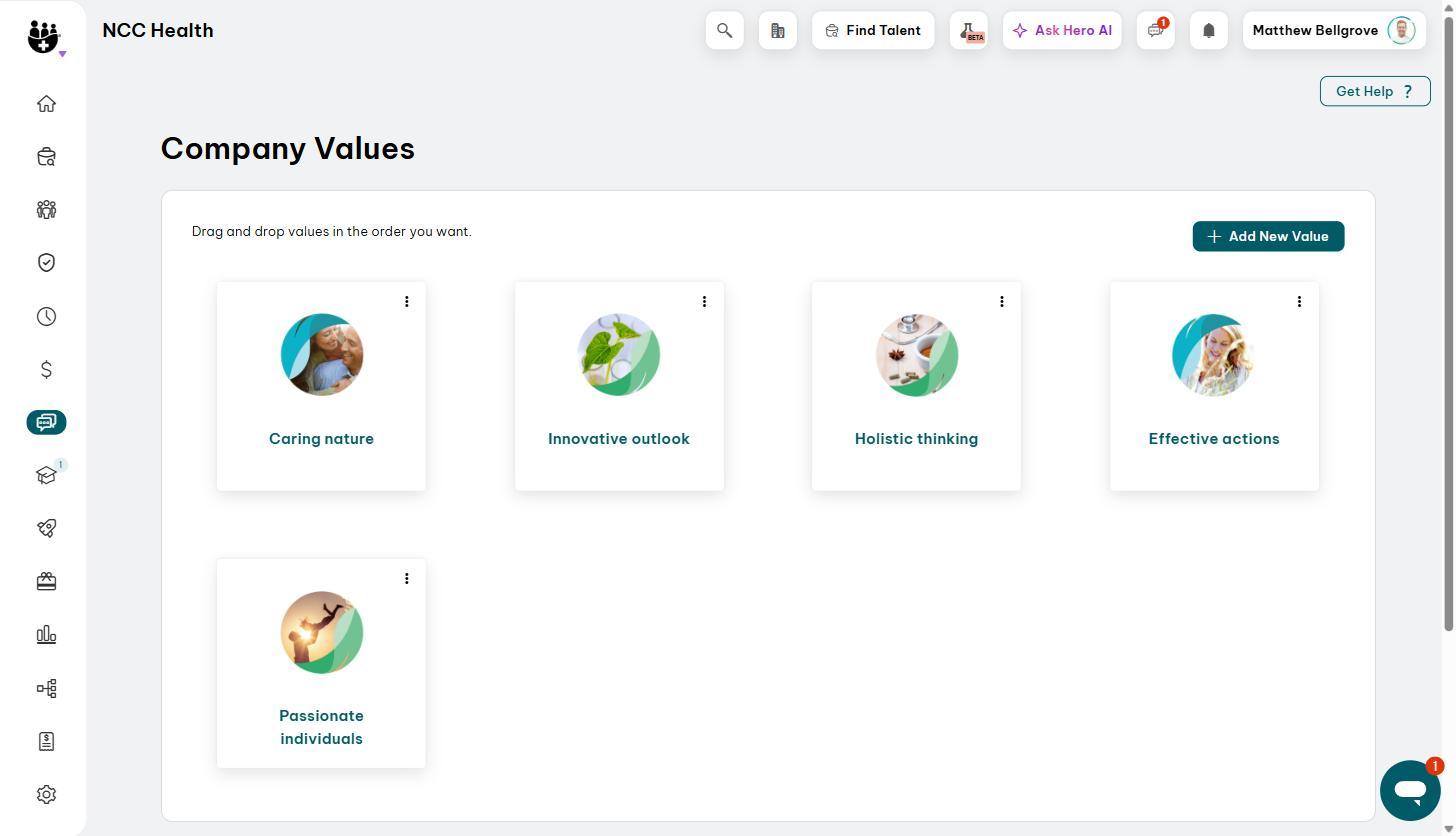Open options menu for Innovative outlook card
The image size is (1456, 836).
pos(704,302)
